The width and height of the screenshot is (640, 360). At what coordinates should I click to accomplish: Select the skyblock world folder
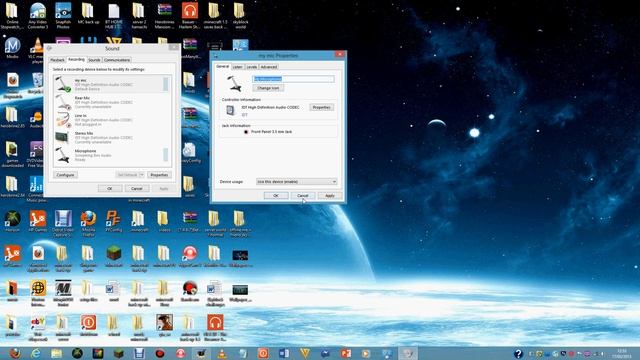pyautogui.click(x=240, y=16)
